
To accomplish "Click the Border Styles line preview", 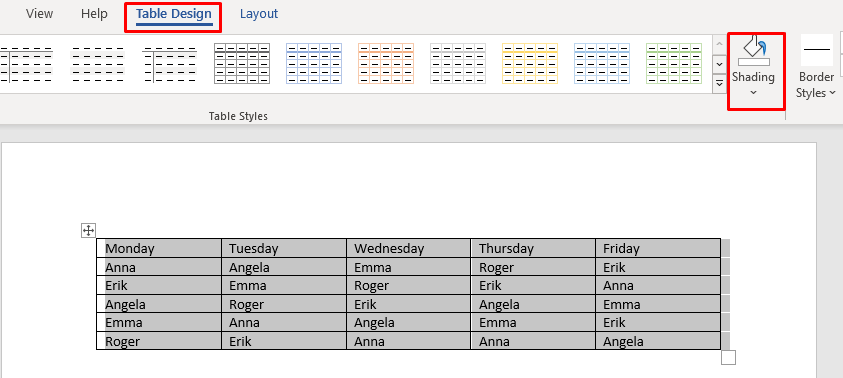I will coord(817,49).
